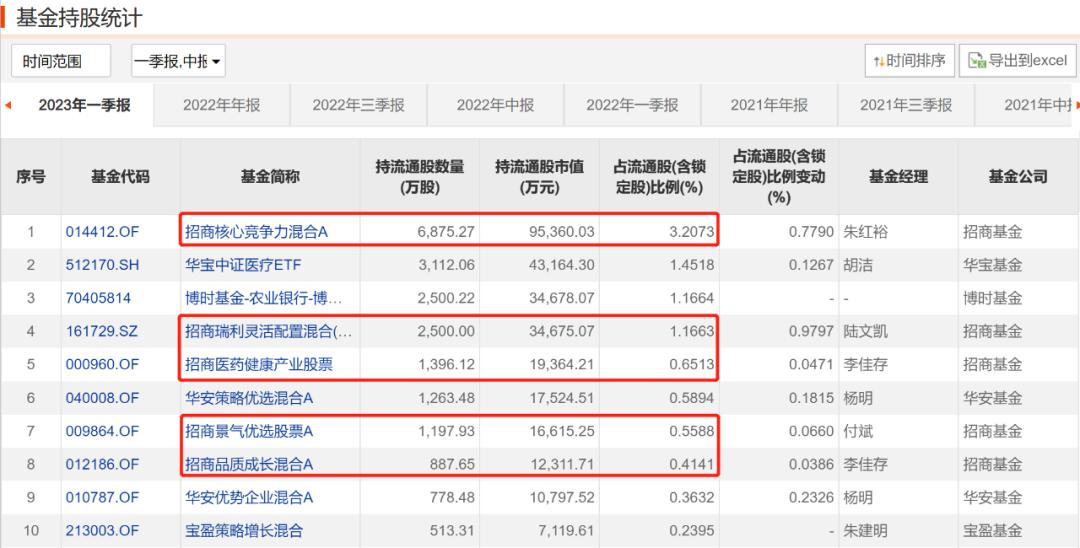
Task: Open 招商医药健康产业股票 fund link
Action: click(x=259, y=364)
